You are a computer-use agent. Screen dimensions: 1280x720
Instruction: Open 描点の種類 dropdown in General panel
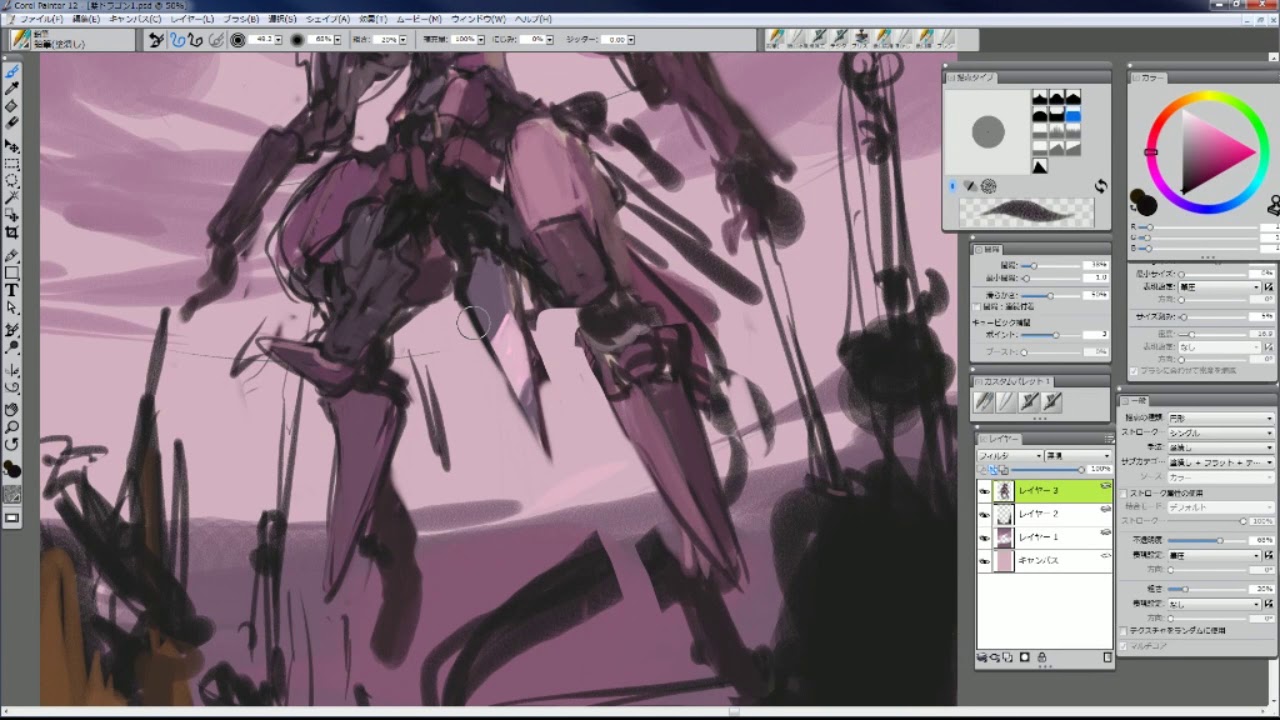1220,418
